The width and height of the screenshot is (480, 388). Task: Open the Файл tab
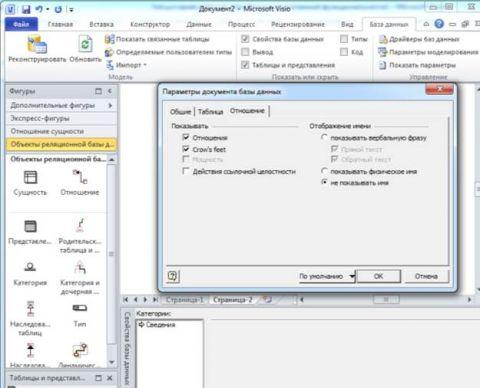pyautogui.click(x=21, y=24)
